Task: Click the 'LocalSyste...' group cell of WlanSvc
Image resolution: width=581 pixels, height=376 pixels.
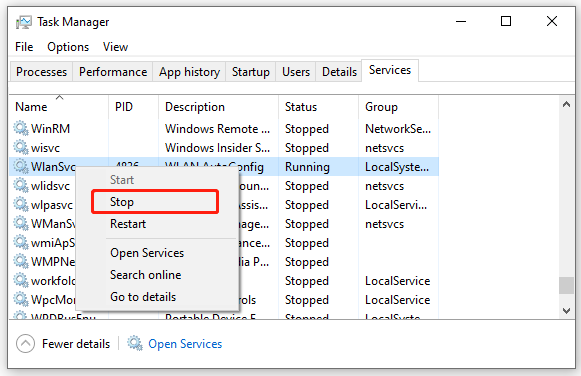Action: click(x=397, y=167)
